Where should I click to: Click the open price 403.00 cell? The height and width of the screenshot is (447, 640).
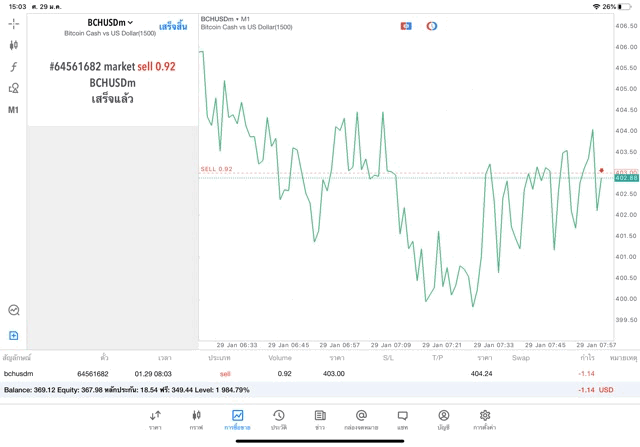(x=333, y=374)
